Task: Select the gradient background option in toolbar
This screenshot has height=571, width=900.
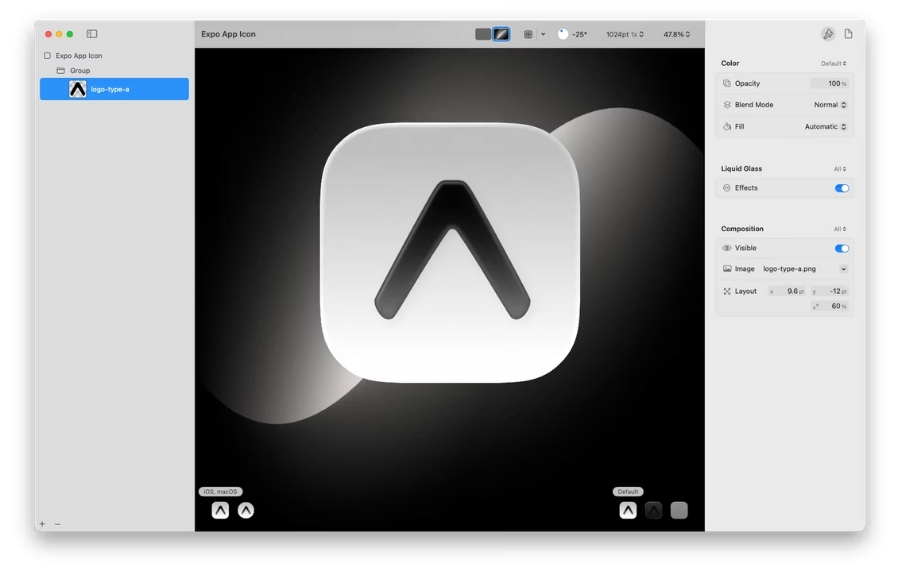Action: pyautogui.click(x=502, y=34)
